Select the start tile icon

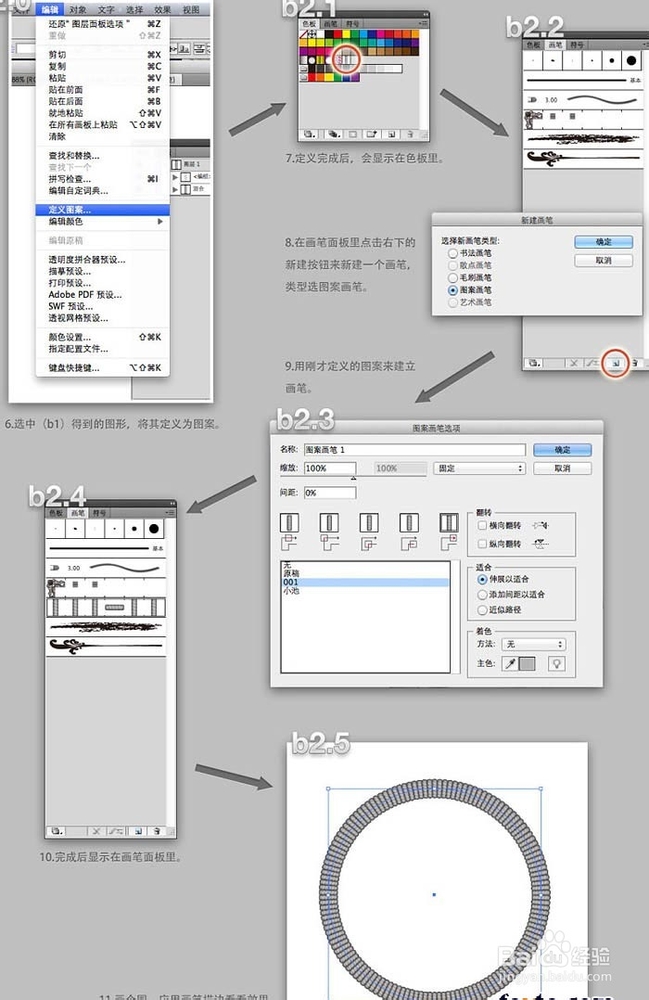pyautogui.click(x=409, y=523)
